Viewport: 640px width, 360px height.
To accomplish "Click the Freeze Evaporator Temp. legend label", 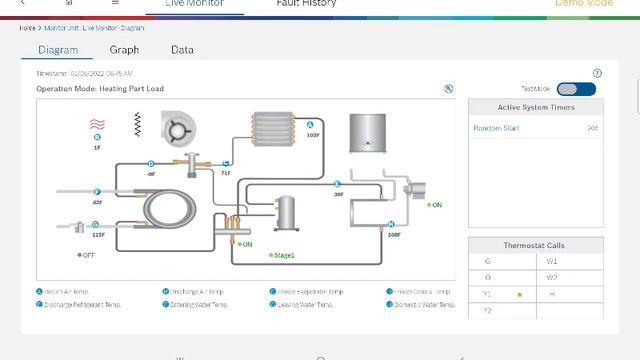I will coord(310,291).
